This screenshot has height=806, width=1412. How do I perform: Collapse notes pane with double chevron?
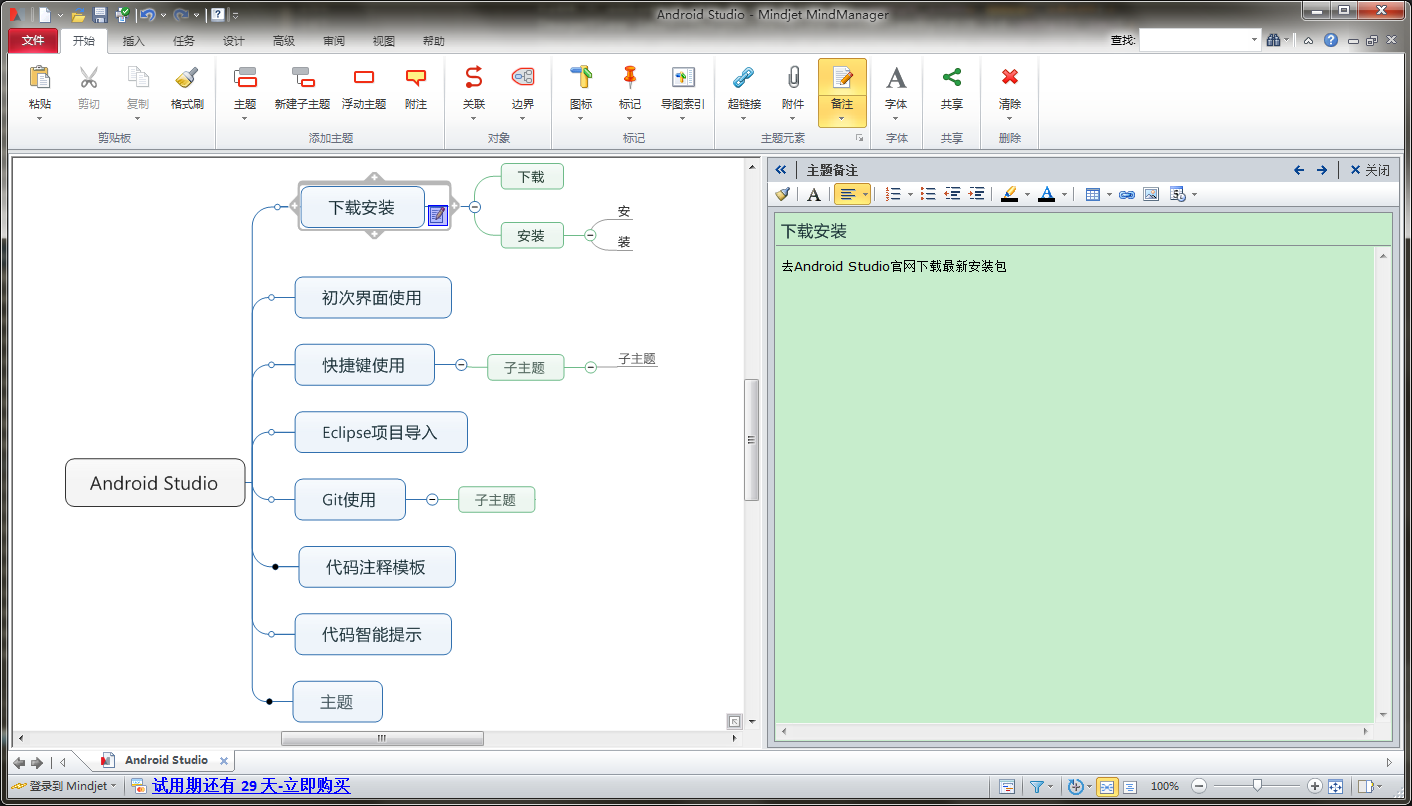781,170
